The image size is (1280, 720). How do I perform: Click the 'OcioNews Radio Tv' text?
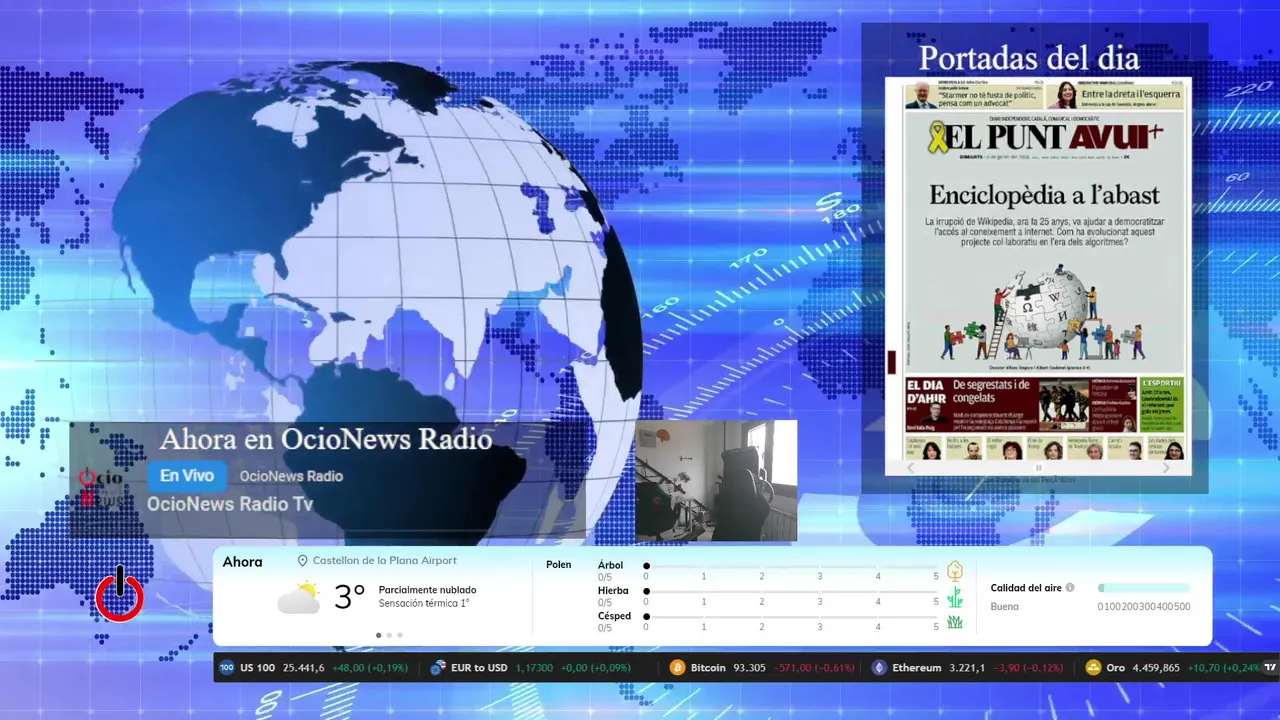tap(230, 504)
